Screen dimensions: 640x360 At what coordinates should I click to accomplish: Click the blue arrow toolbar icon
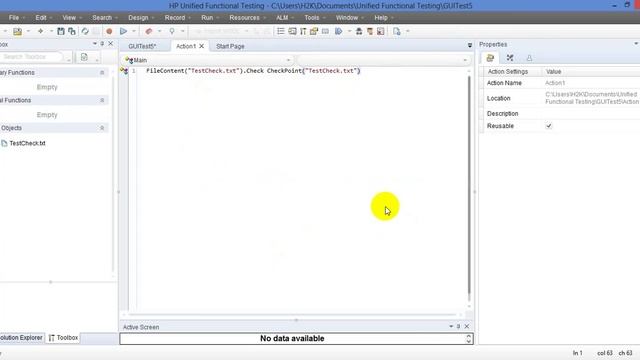tap(338, 31)
